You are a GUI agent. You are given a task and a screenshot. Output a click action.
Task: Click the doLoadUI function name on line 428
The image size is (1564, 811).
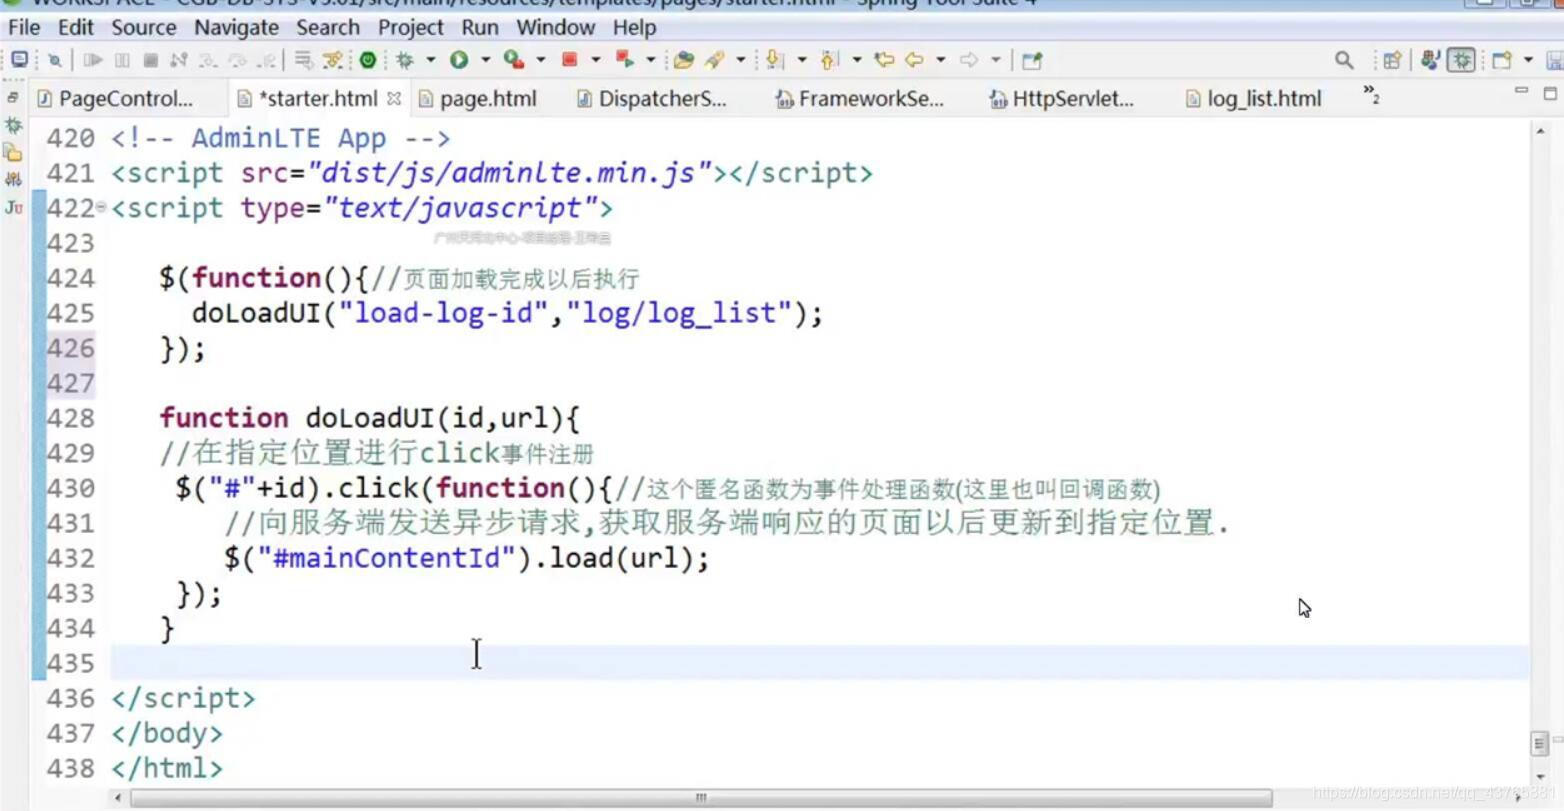(x=369, y=418)
